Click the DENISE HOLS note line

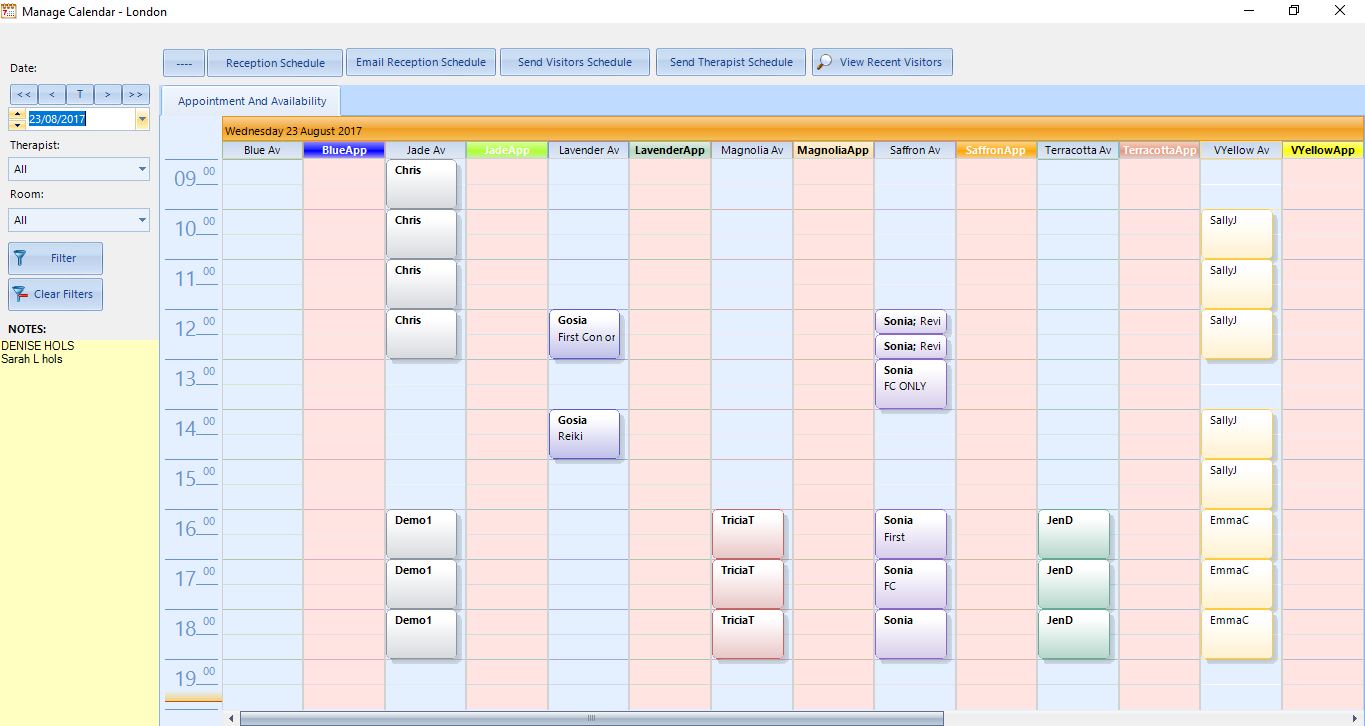(38, 346)
